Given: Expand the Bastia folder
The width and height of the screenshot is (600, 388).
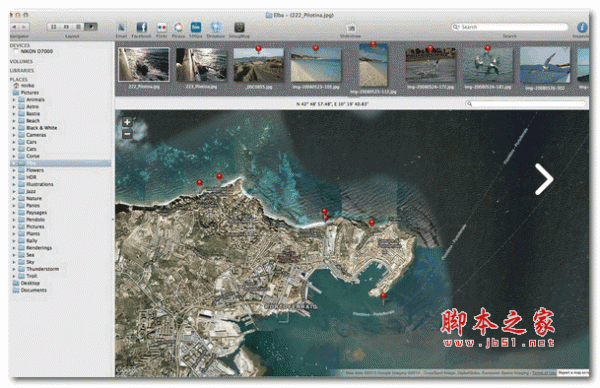Looking at the screenshot, I should pos(14,114).
